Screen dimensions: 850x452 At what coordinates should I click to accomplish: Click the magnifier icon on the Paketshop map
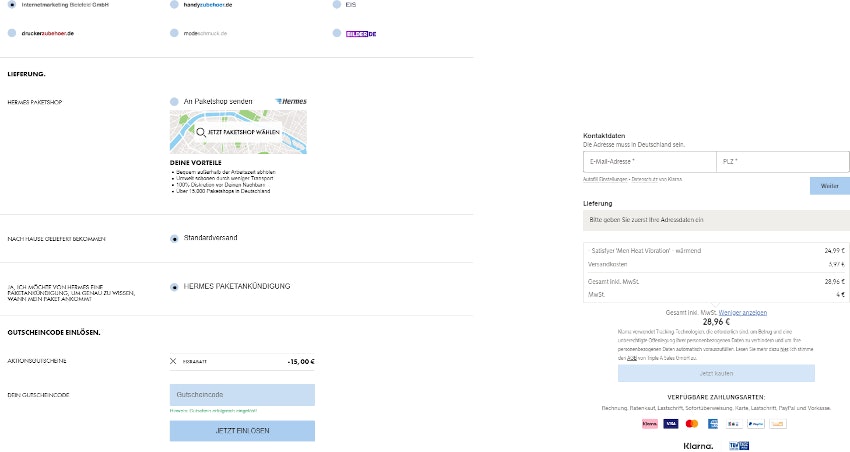click(x=201, y=132)
